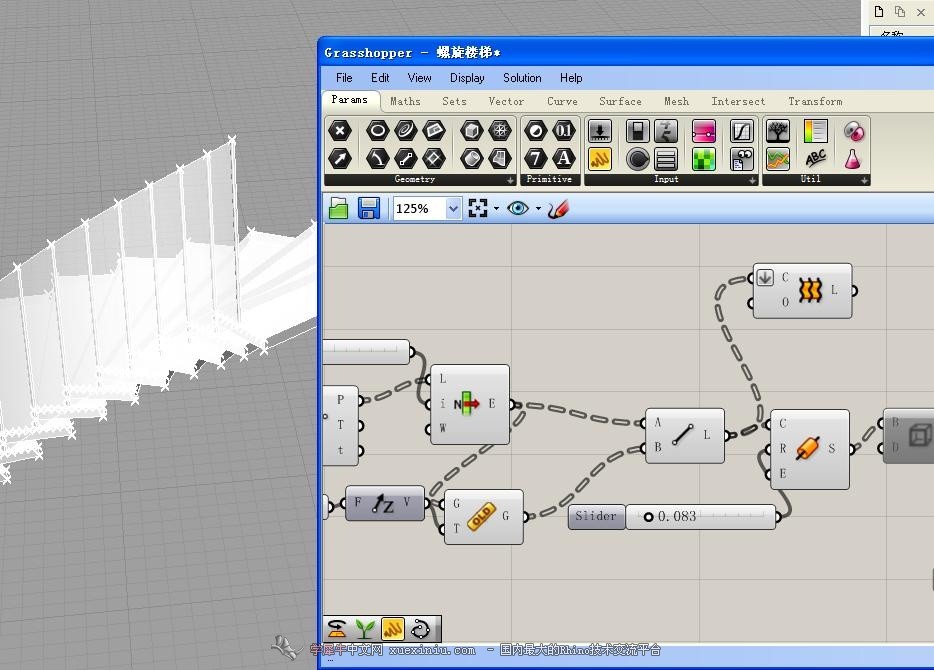Select the Brep cube parameter icon

click(x=472, y=130)
